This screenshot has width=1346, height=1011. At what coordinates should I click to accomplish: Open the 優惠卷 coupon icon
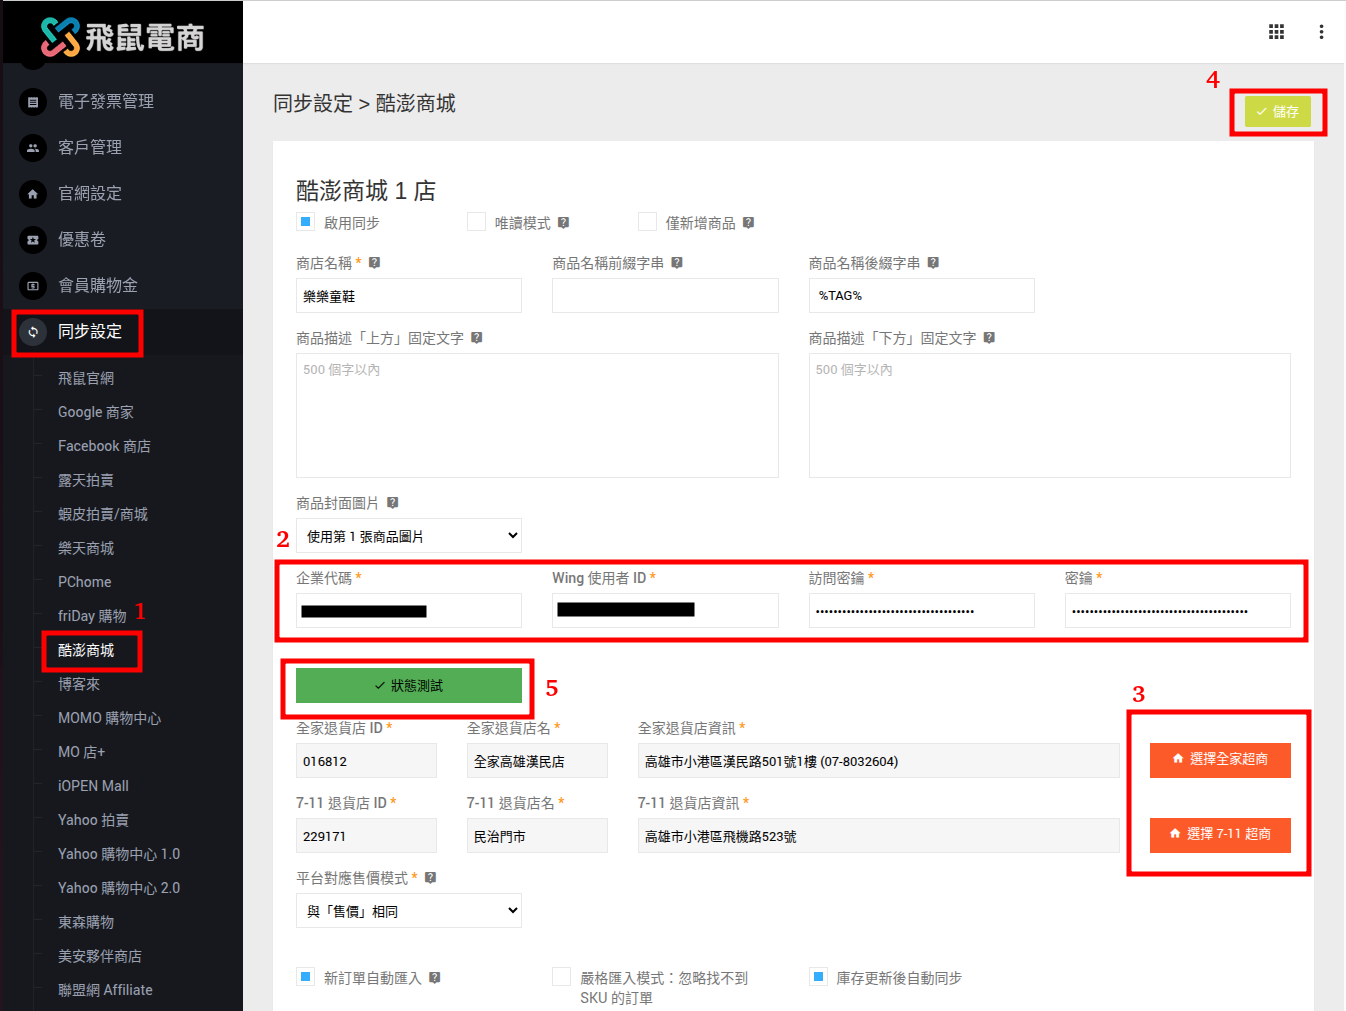(33, 239)
